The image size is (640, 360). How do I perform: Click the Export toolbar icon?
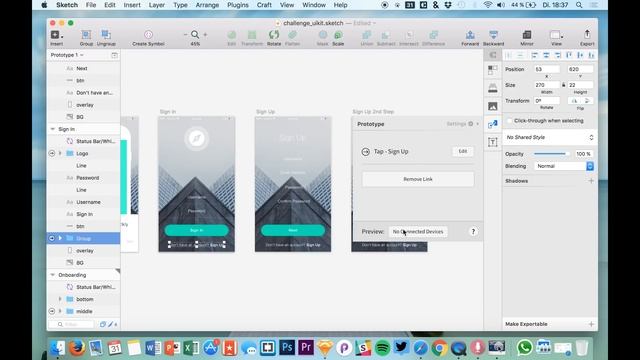point(587,35)
